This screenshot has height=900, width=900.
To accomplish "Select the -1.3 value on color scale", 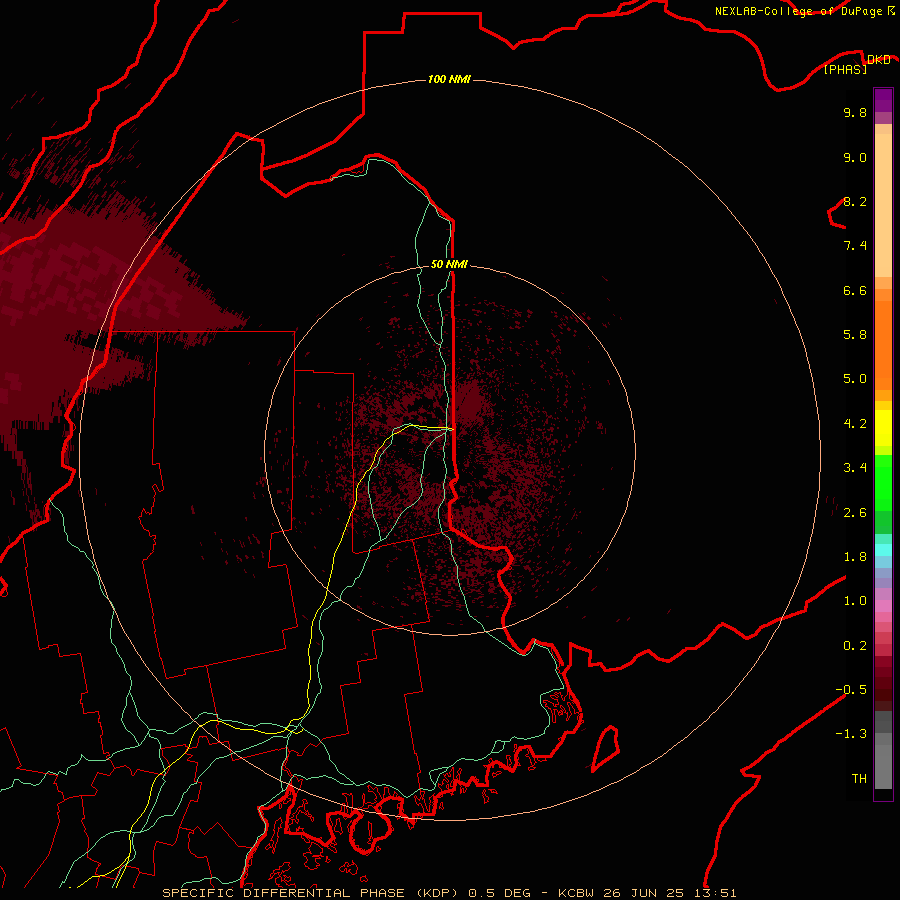I will click(x=851, y=734).
